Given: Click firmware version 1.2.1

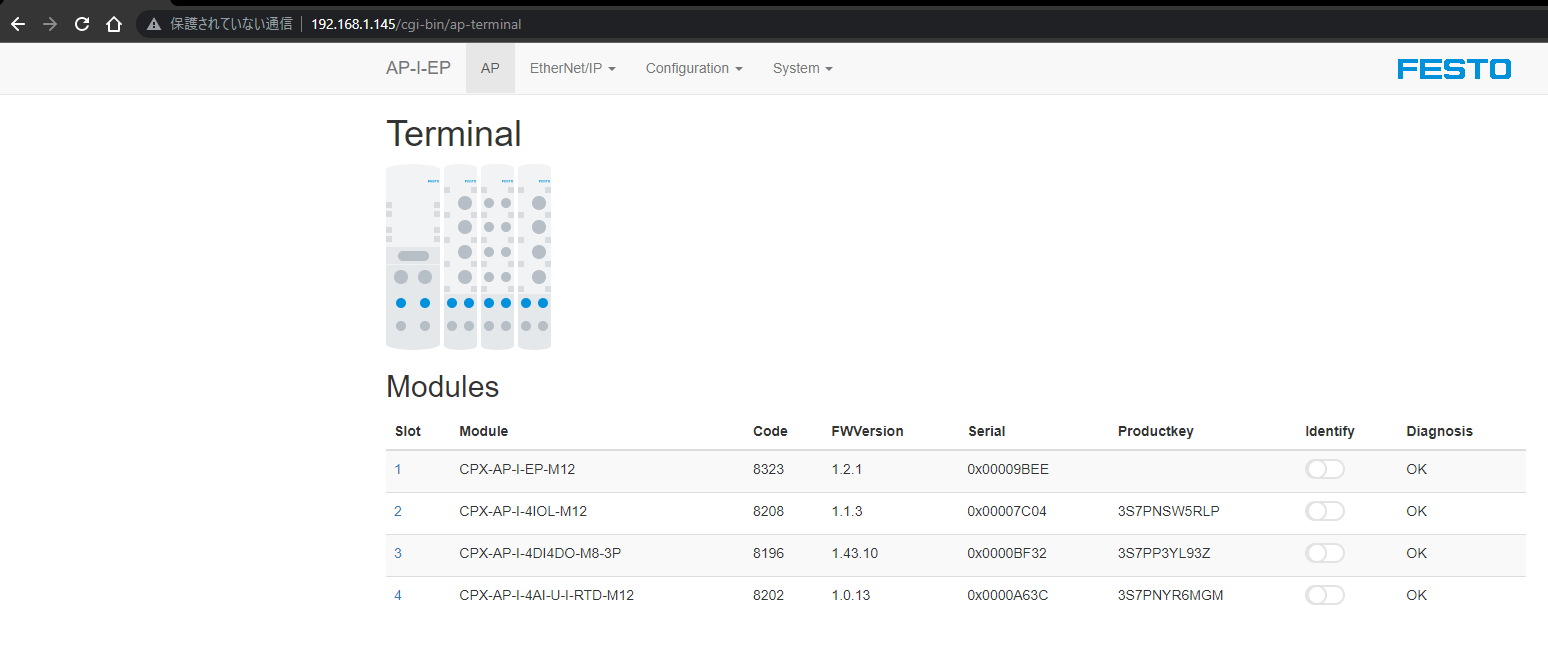Looking at the screenshot, I should pyautogui.click(x=846, y=469).
